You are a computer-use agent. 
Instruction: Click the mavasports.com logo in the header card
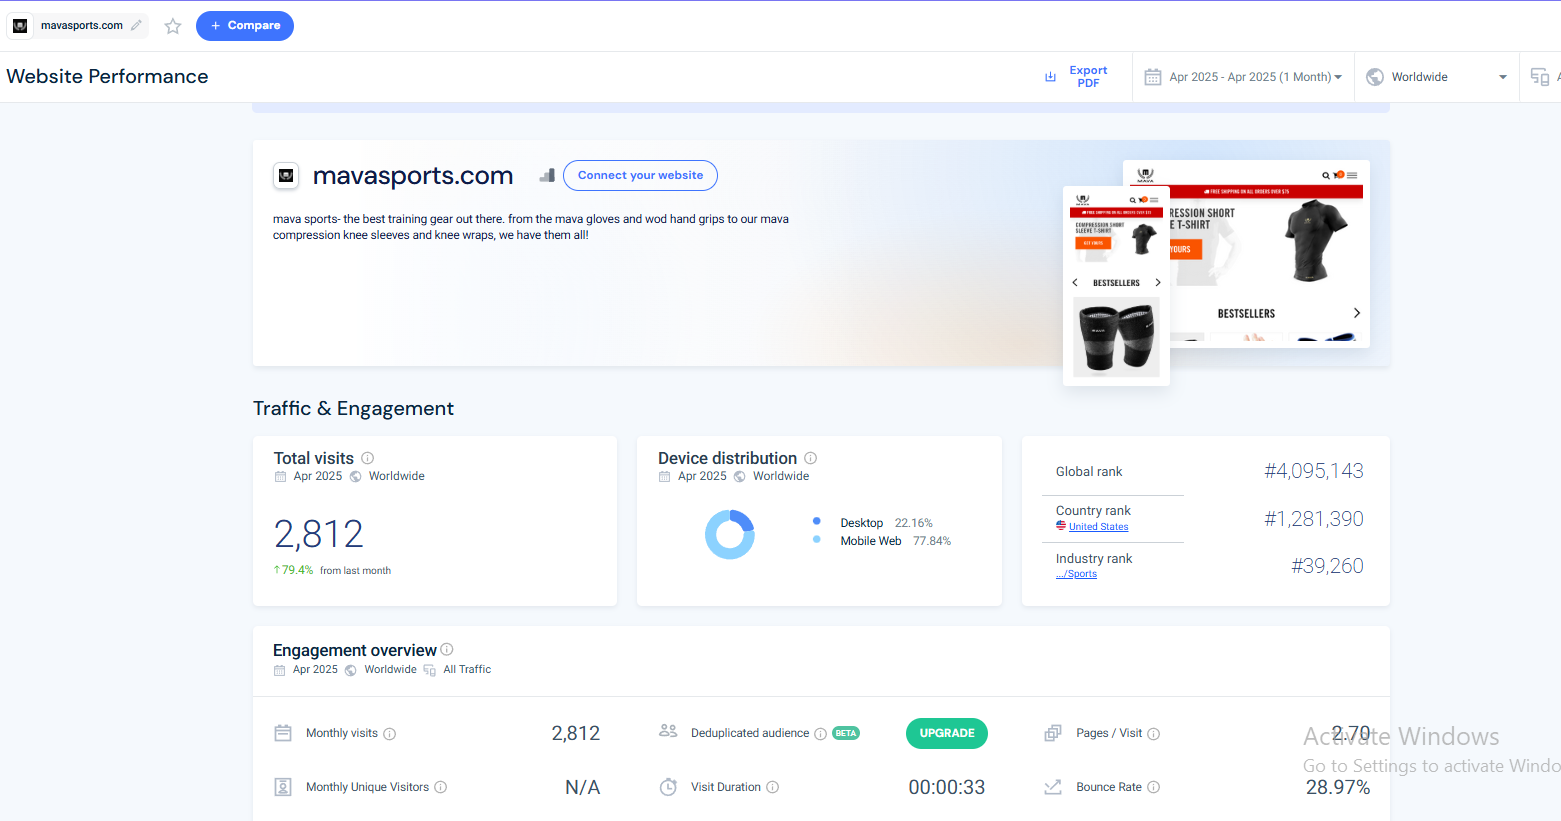(286, 176)
